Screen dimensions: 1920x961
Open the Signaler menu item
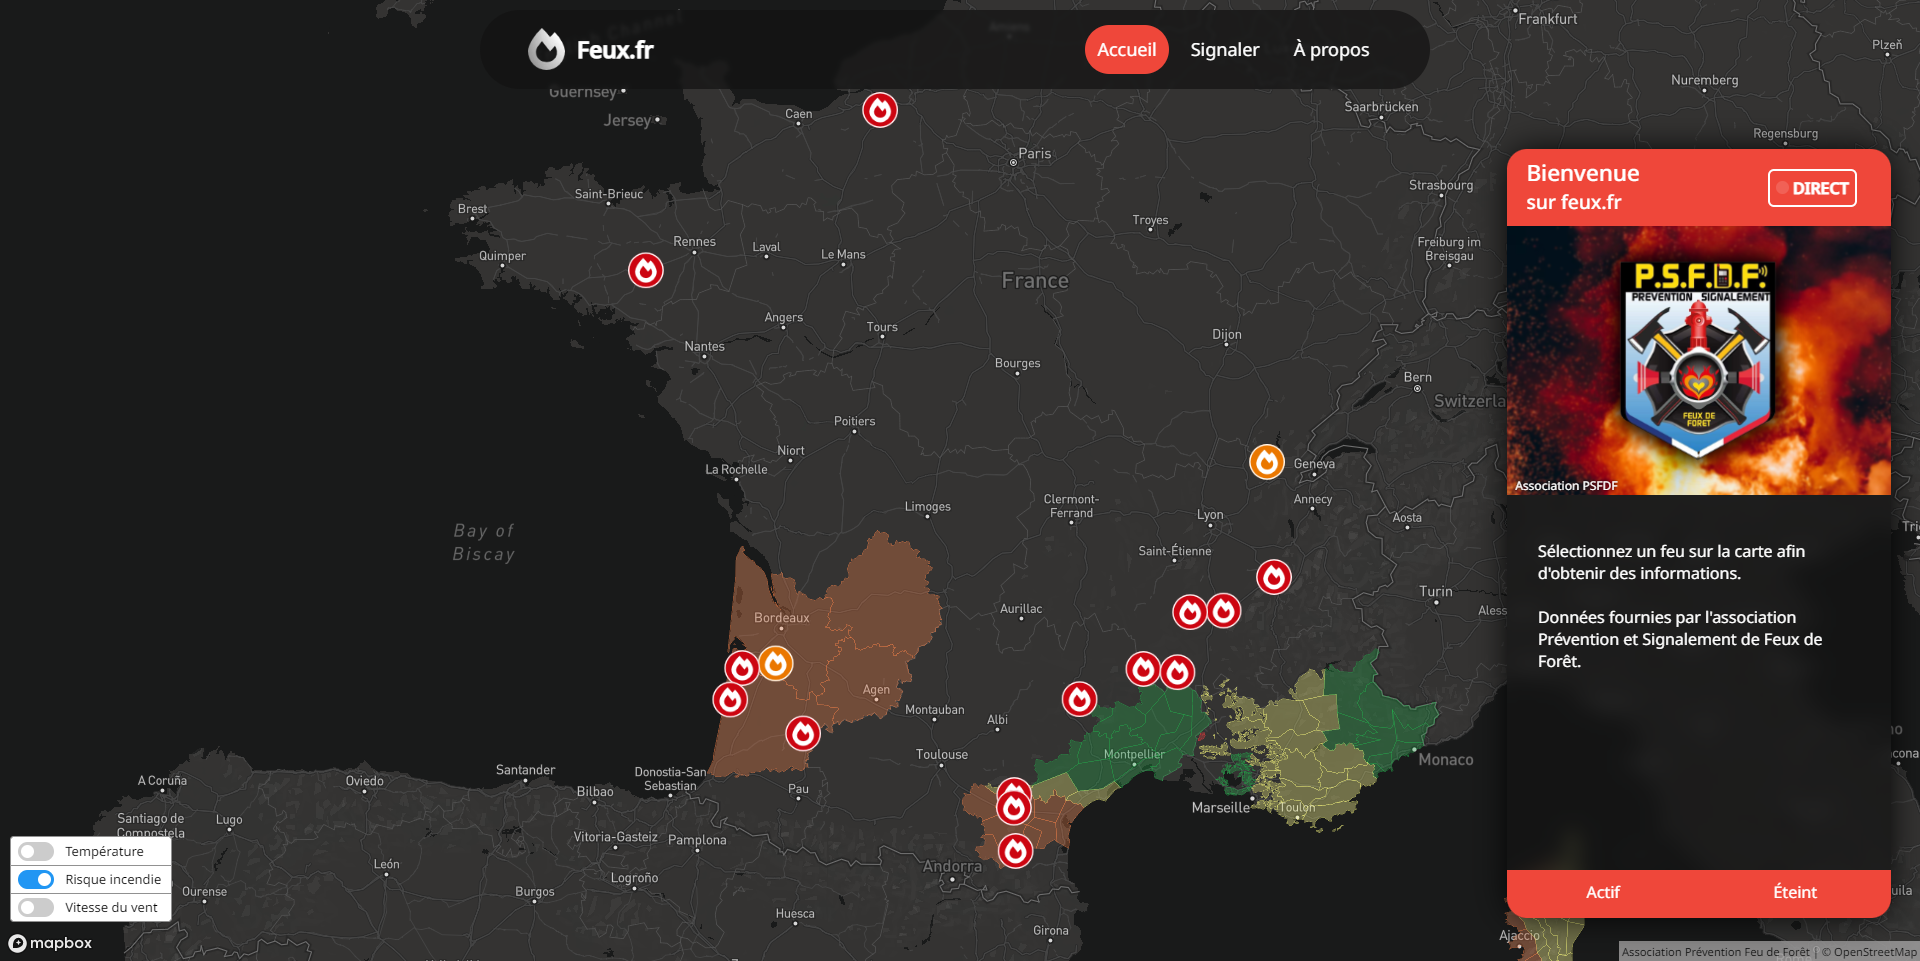pyautogui.click(x=1224, y=49)
